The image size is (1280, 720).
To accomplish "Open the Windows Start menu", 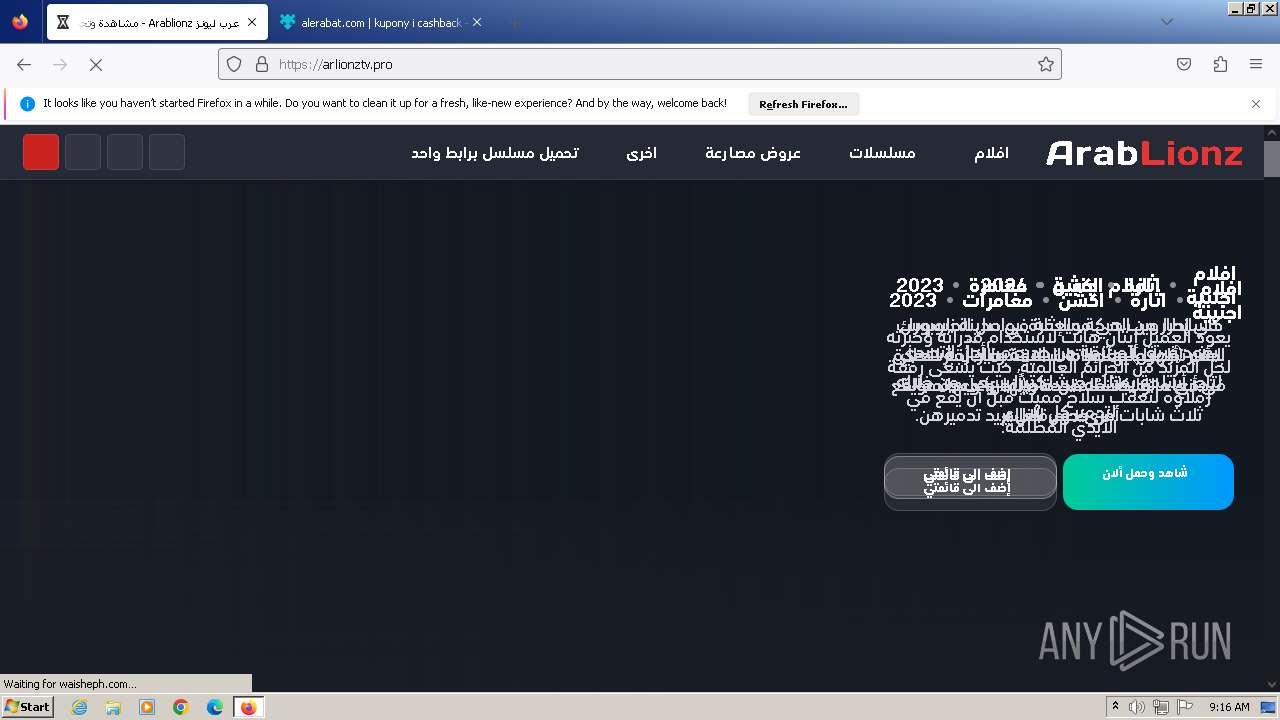I will (x=27, y=706).
